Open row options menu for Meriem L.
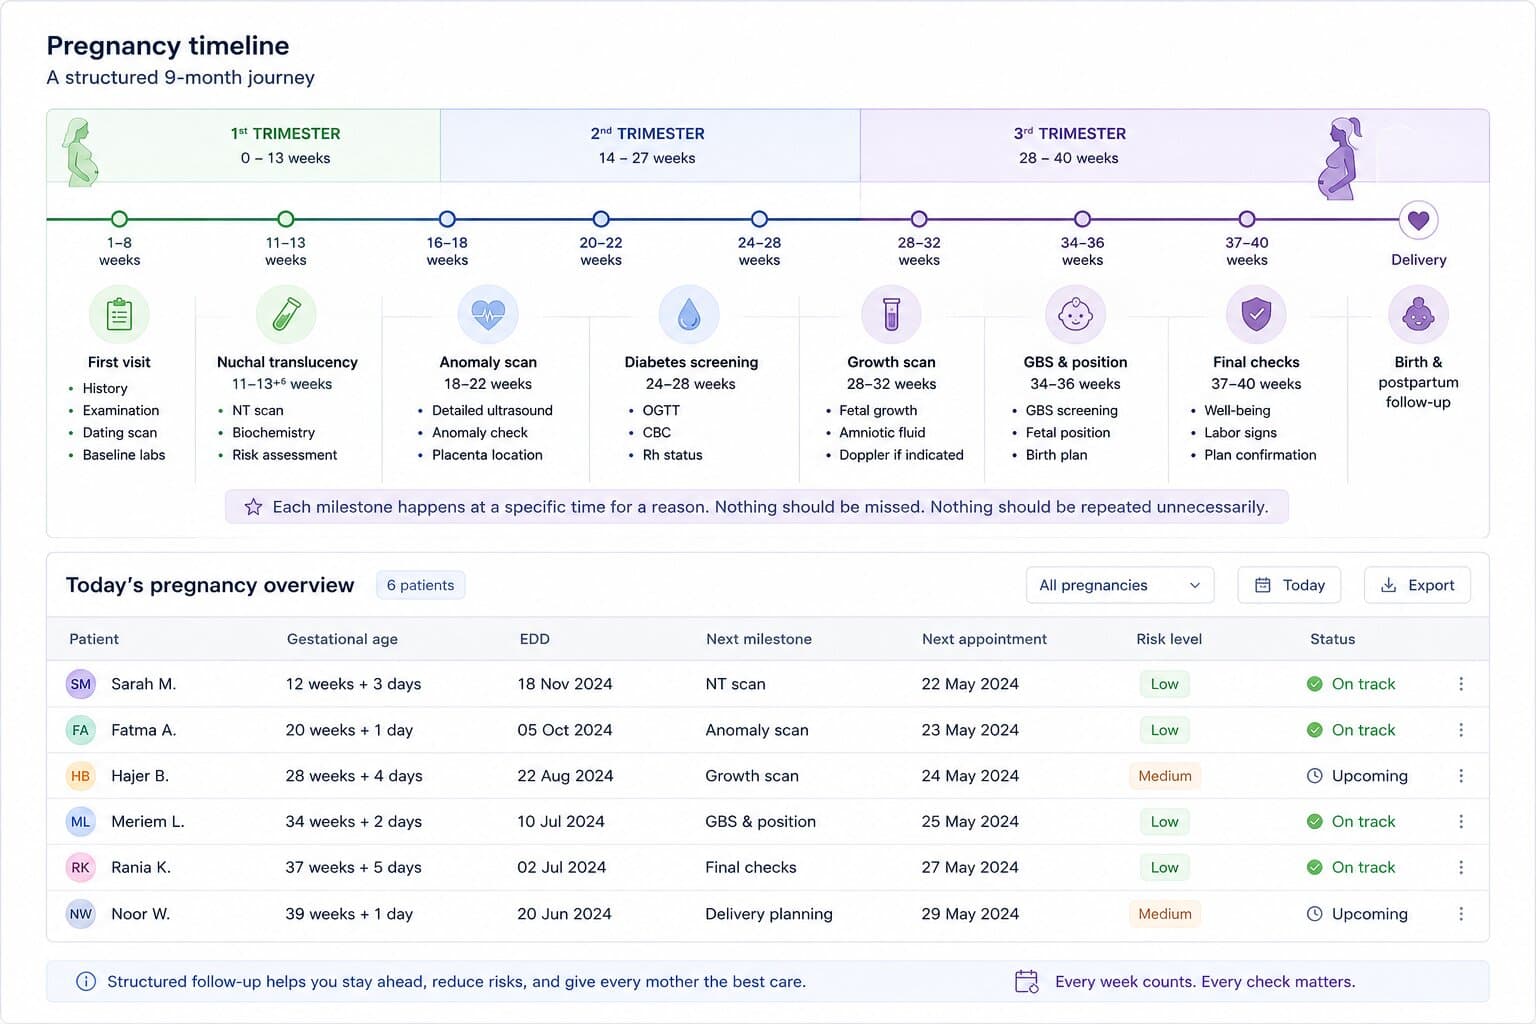The height and width of the screenshot is (1024, 1536). (1461, 821)
